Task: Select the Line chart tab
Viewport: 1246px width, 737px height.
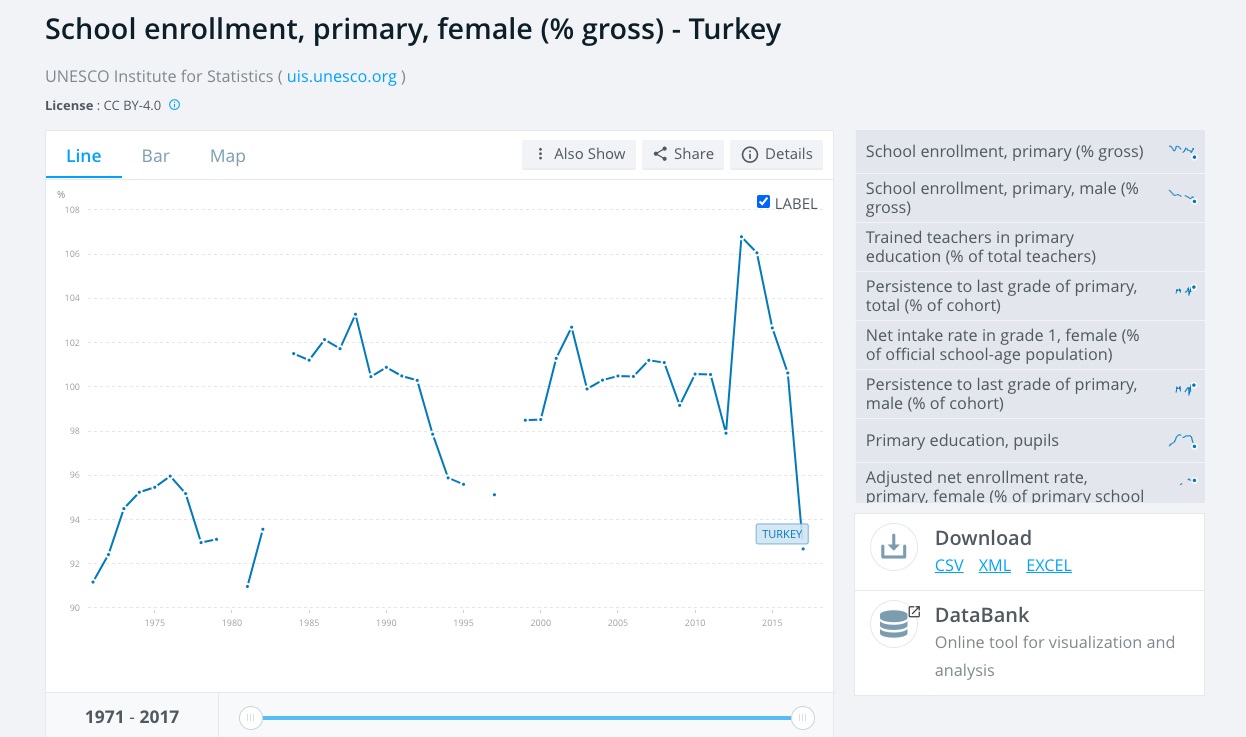Action: pyautogui.click(x=84, y=156)
